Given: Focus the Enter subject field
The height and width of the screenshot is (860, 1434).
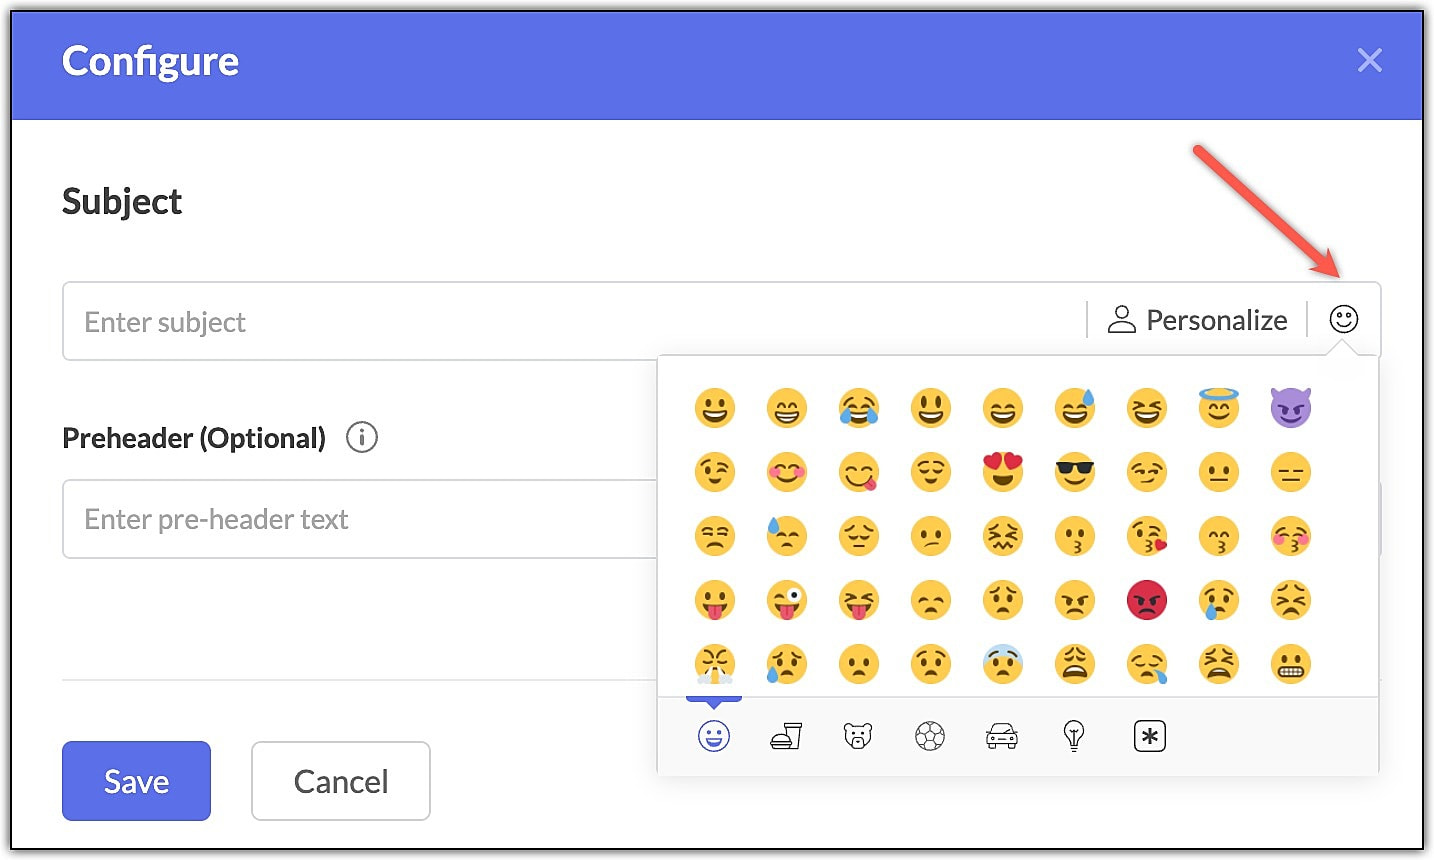Looking at the screenshot, I should 573,321.
